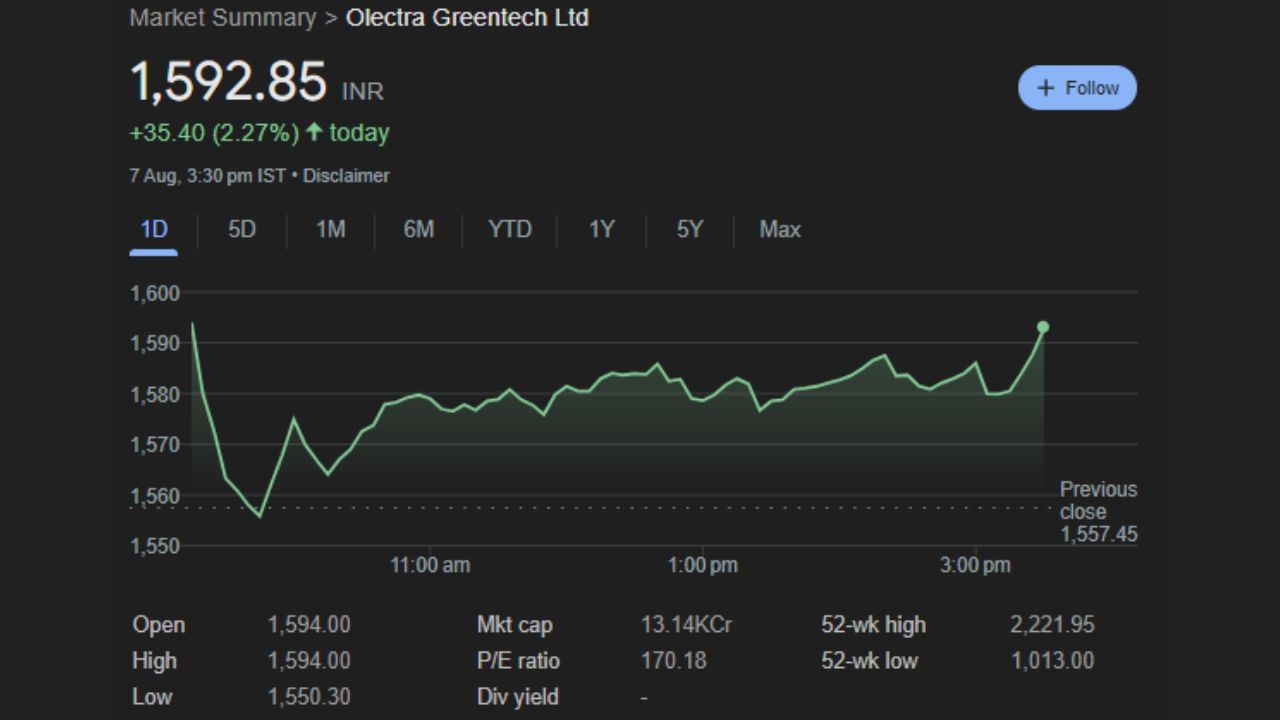Screen dimensions: 1280x720
Task: Click the Div yield label
Action: coord(517,697)
